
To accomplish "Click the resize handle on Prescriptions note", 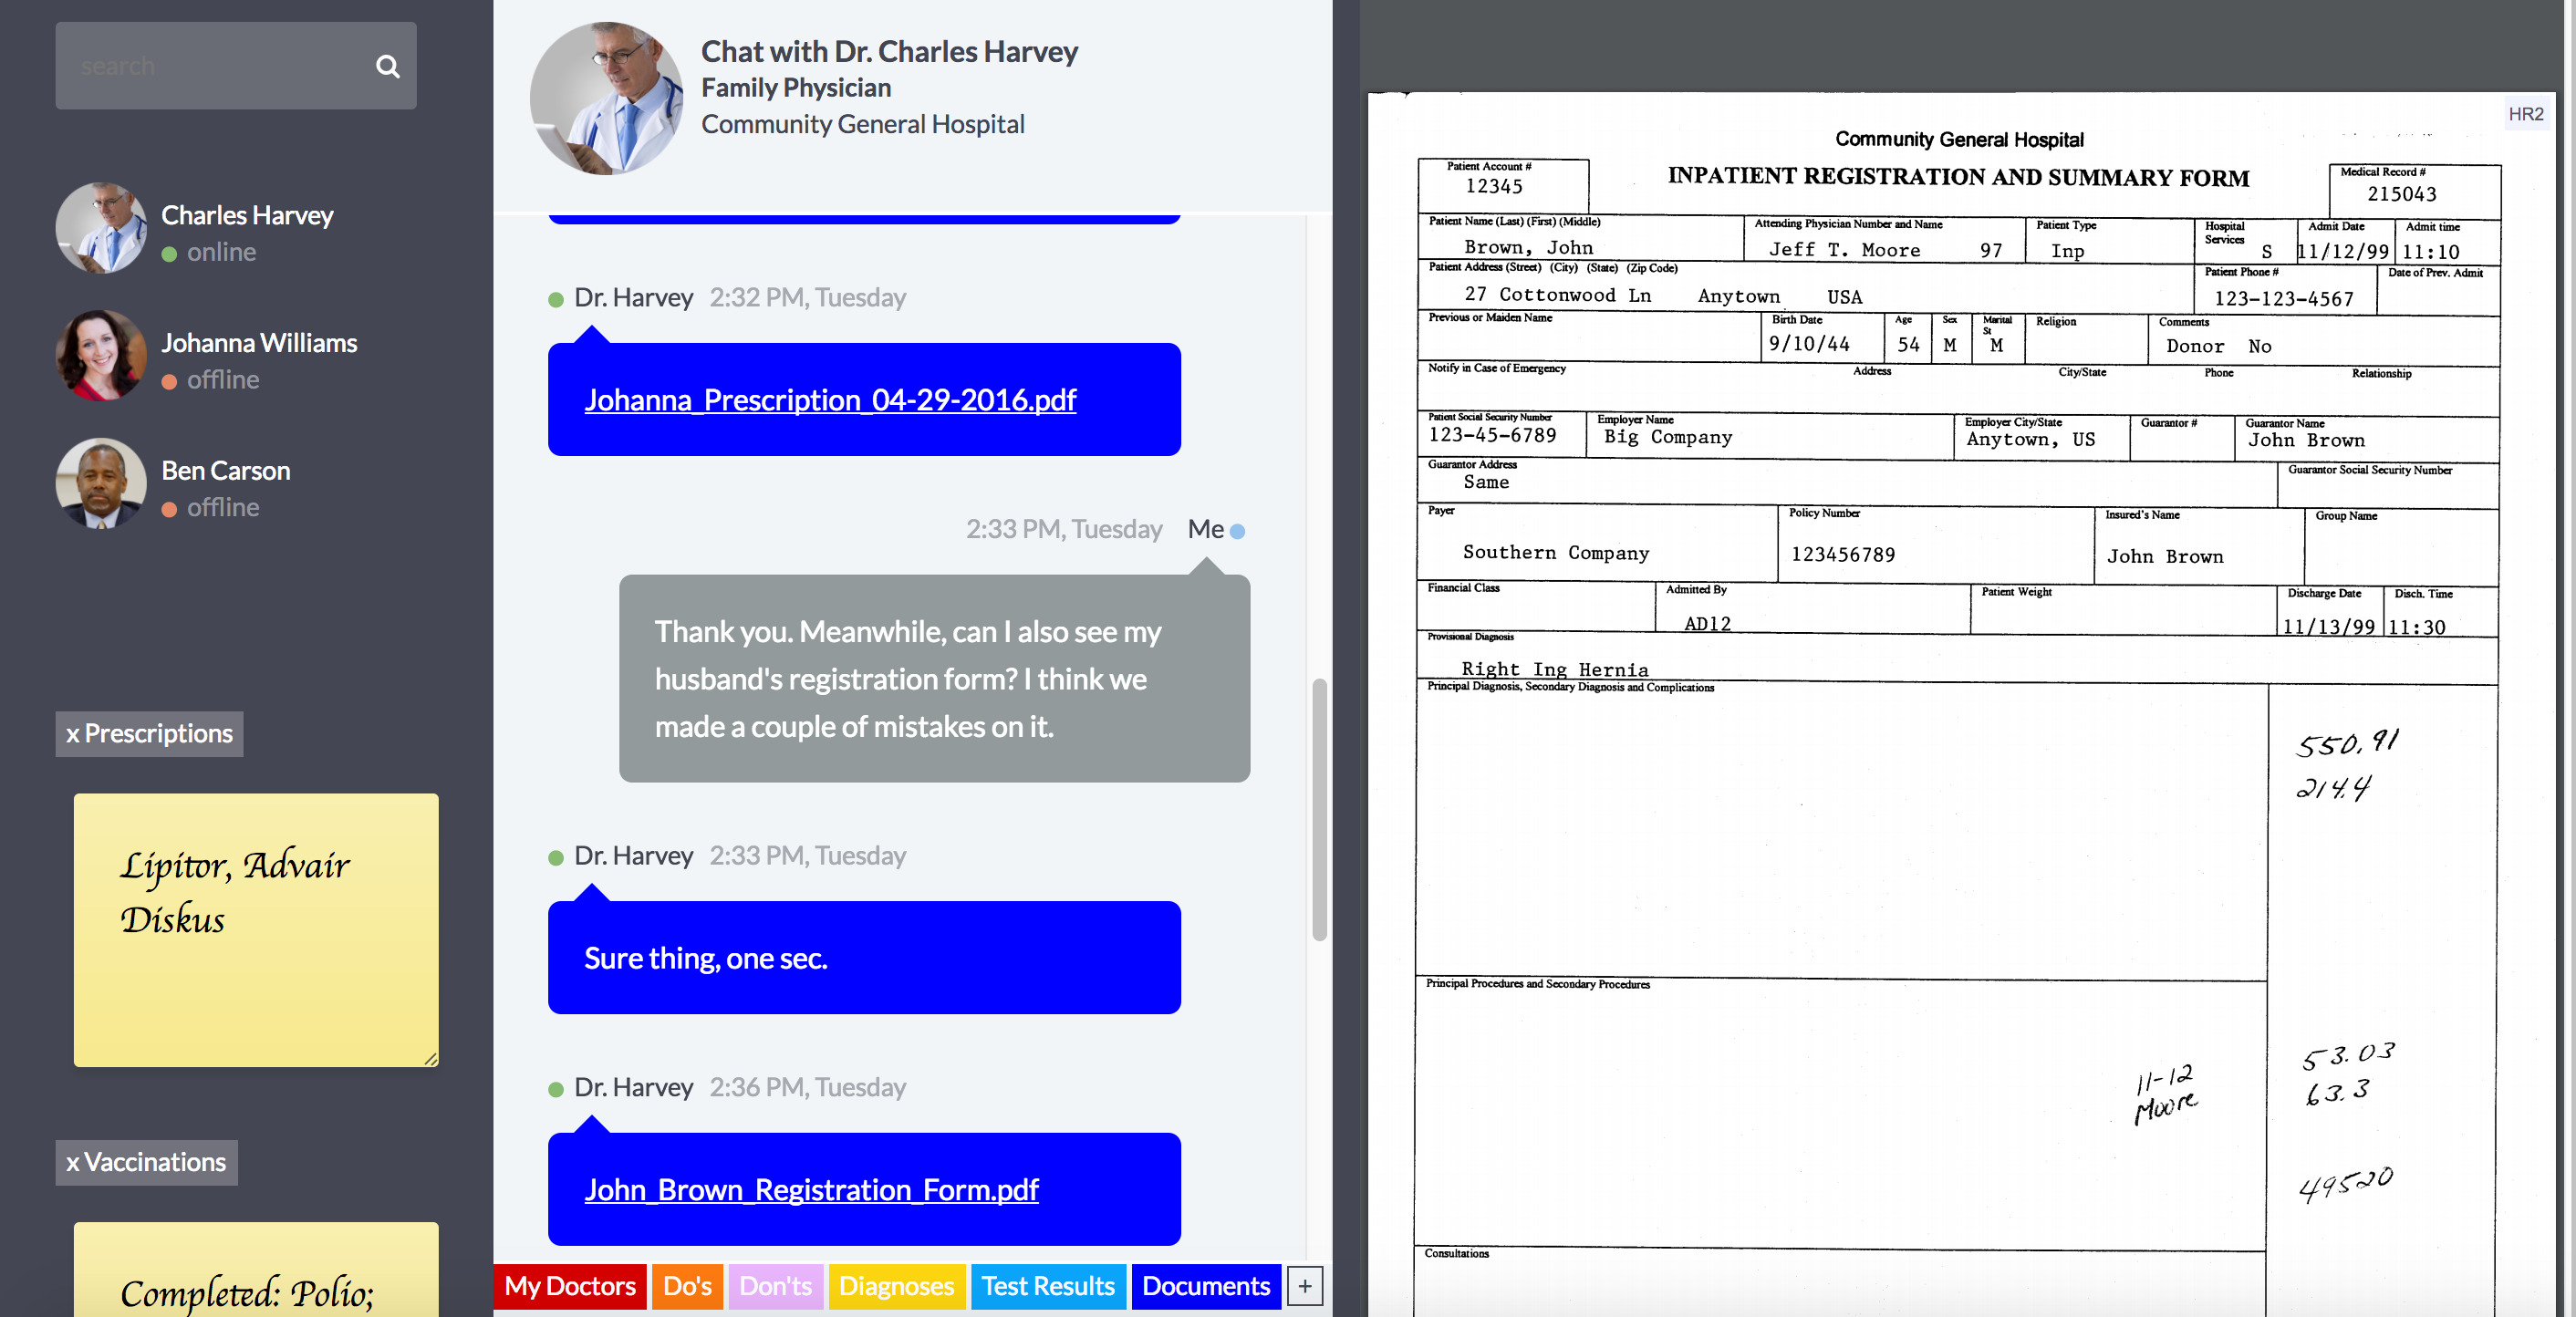I will tap(430, 1058).
